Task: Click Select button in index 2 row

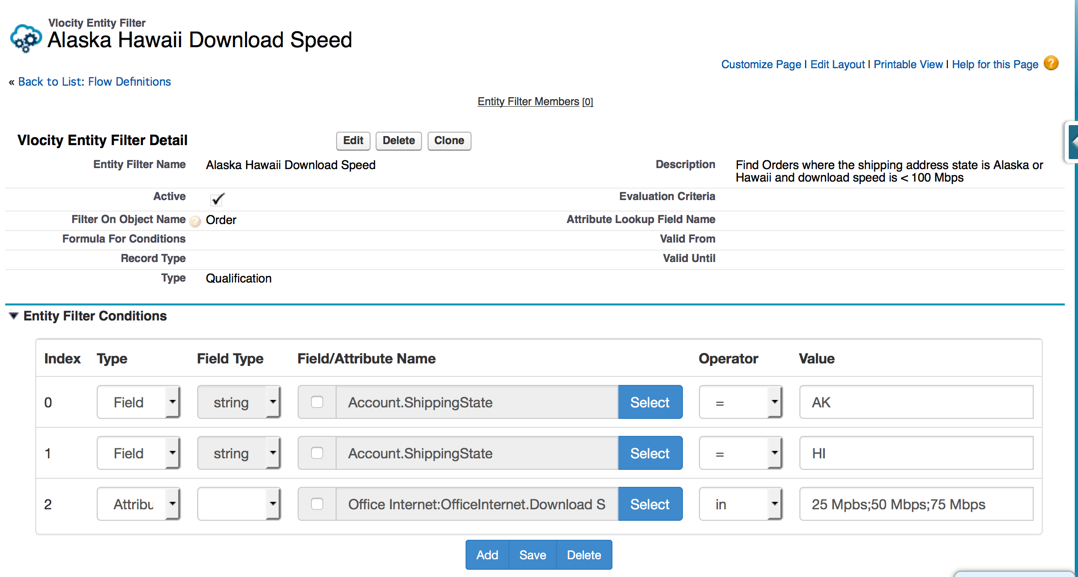Action: tap(650, 504)
